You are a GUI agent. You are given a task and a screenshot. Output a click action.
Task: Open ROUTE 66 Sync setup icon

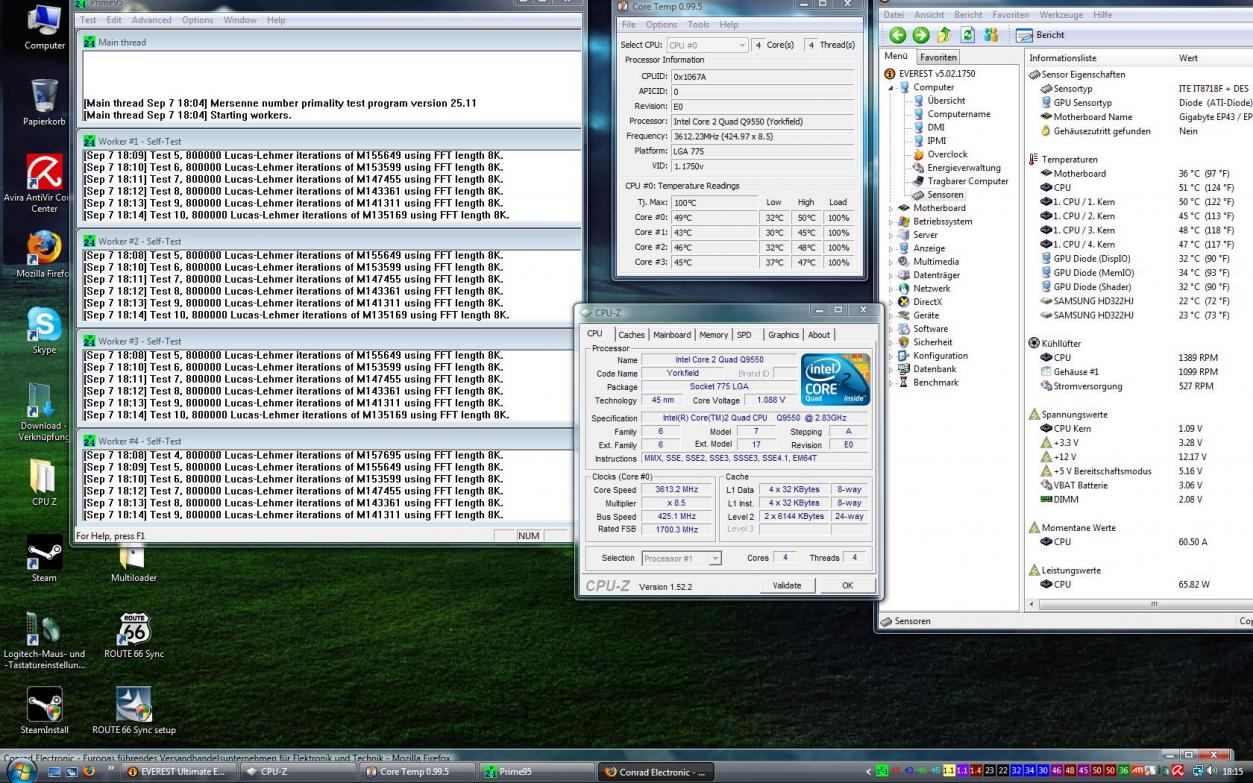click(x=134, y=711)
